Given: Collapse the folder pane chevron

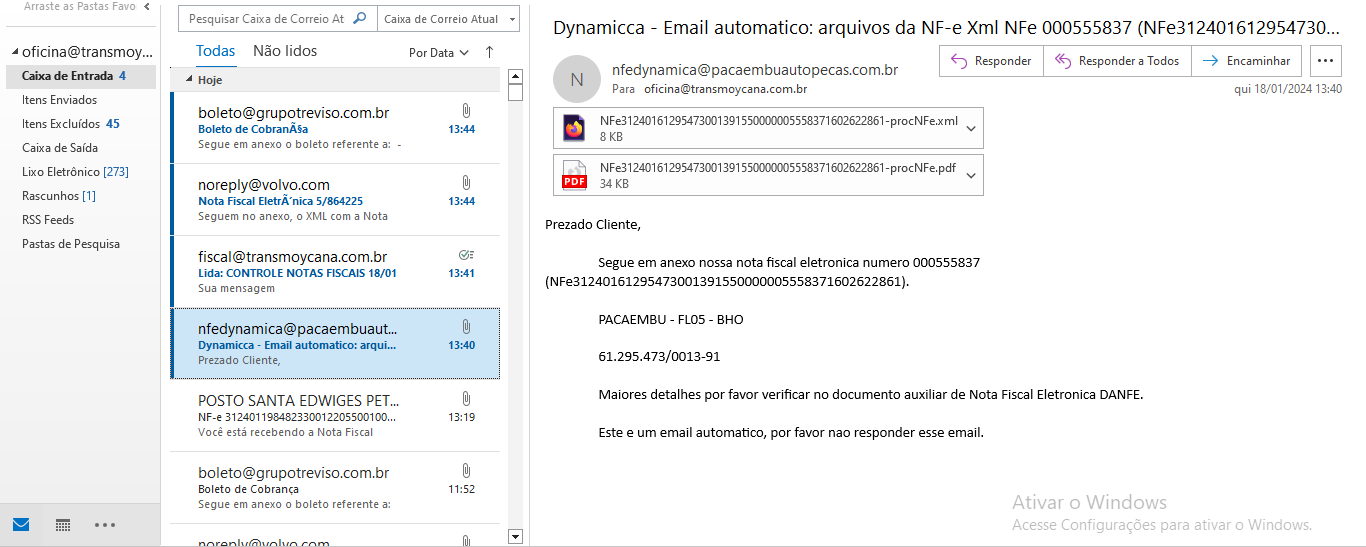Looking at the screenshot, I should (147, 7).
